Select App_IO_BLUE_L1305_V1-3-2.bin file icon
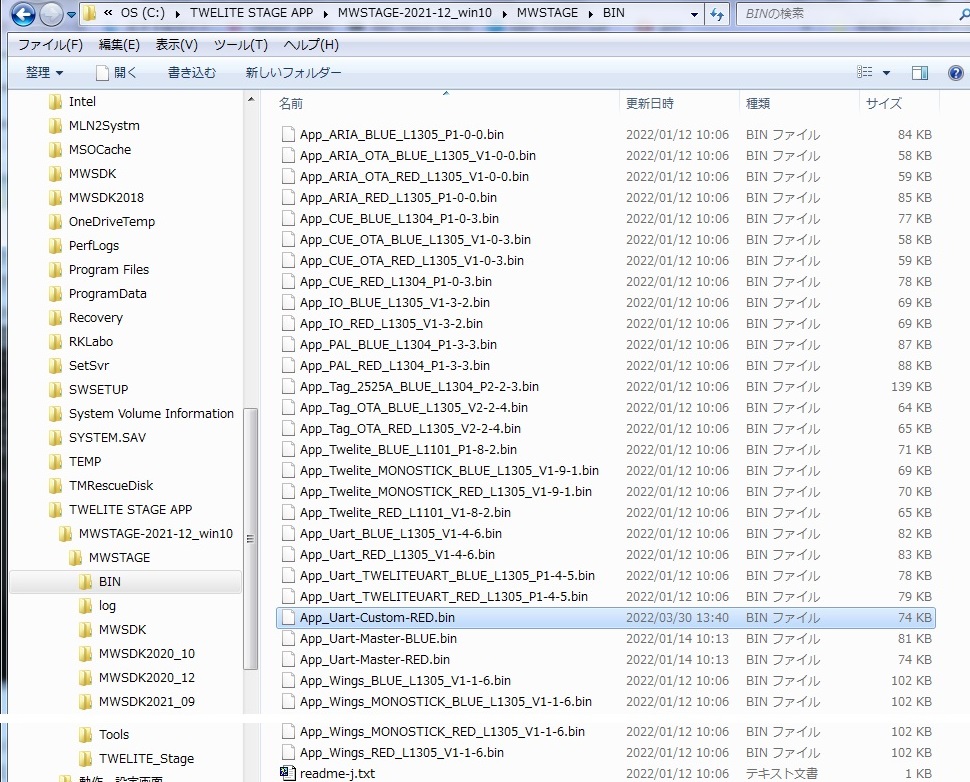This screenshot has width=970, height=782. 288,303
